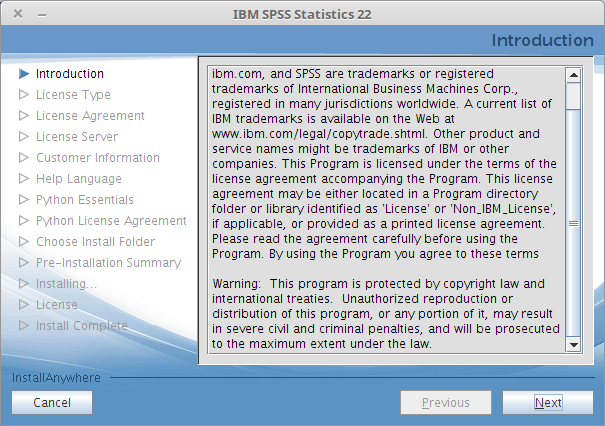Select the Choose Install Folder step
605x426 pixels.
pyautogui.click(x=95, y=242)
